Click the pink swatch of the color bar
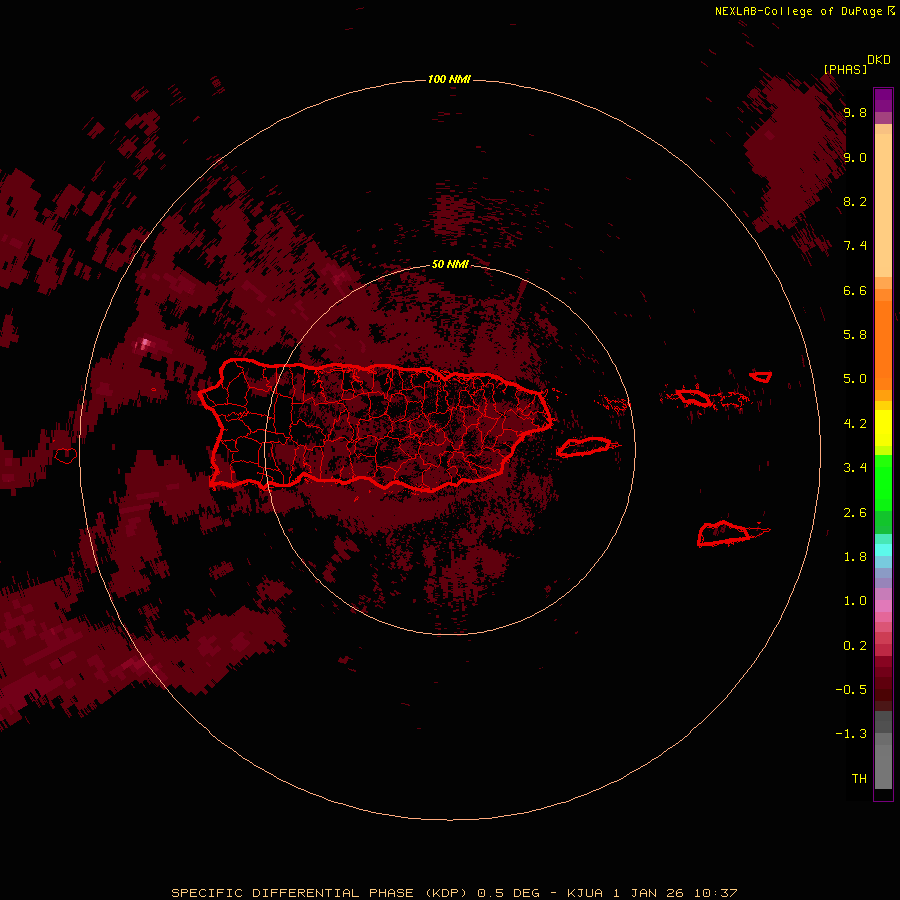Screen dimensions: 900x900 point(883,606)
